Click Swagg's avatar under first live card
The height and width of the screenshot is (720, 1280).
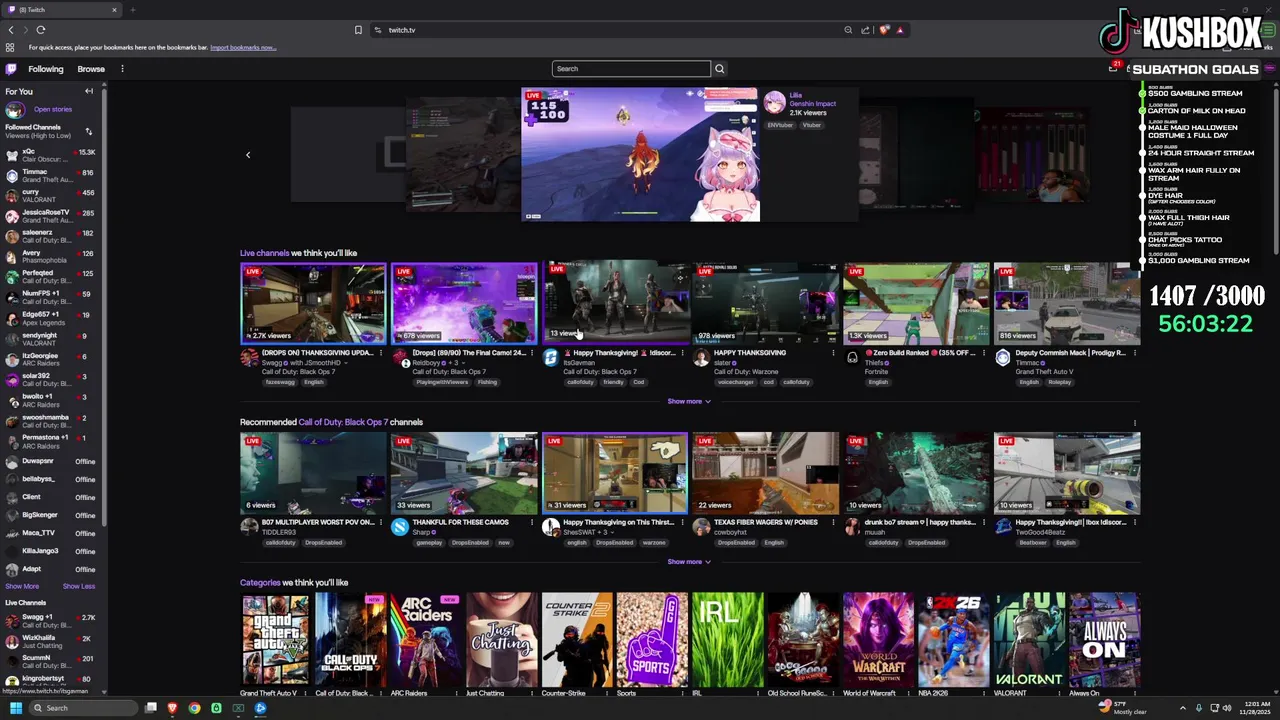[249, 358]
